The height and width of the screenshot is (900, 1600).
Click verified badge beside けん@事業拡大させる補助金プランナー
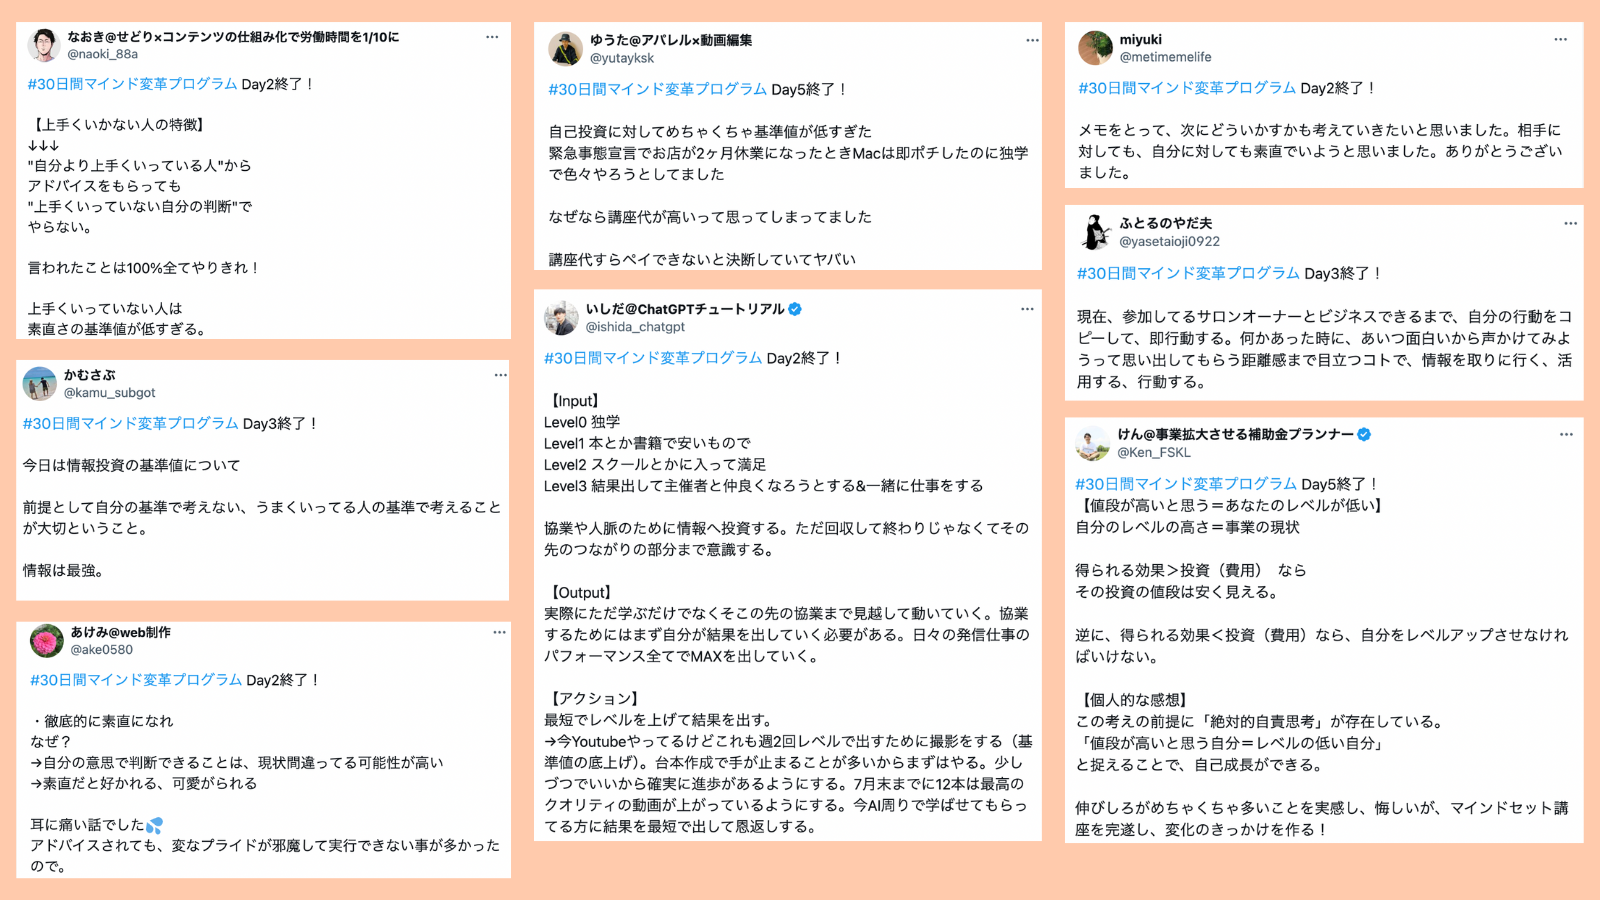pos(1364,434)
